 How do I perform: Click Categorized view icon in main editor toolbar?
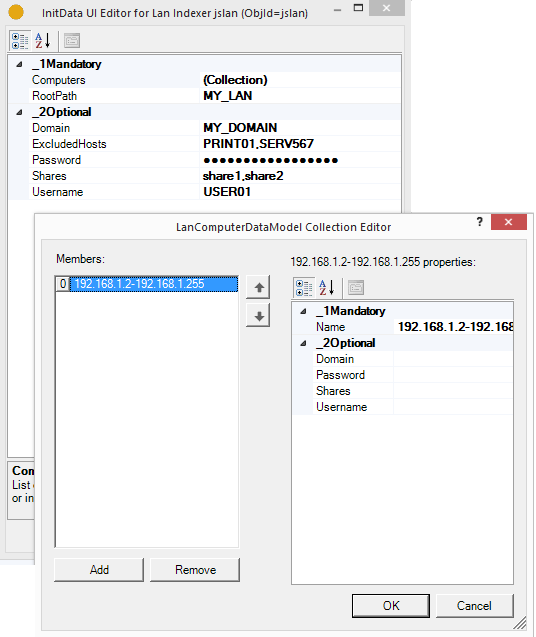(x=20, y=41)
